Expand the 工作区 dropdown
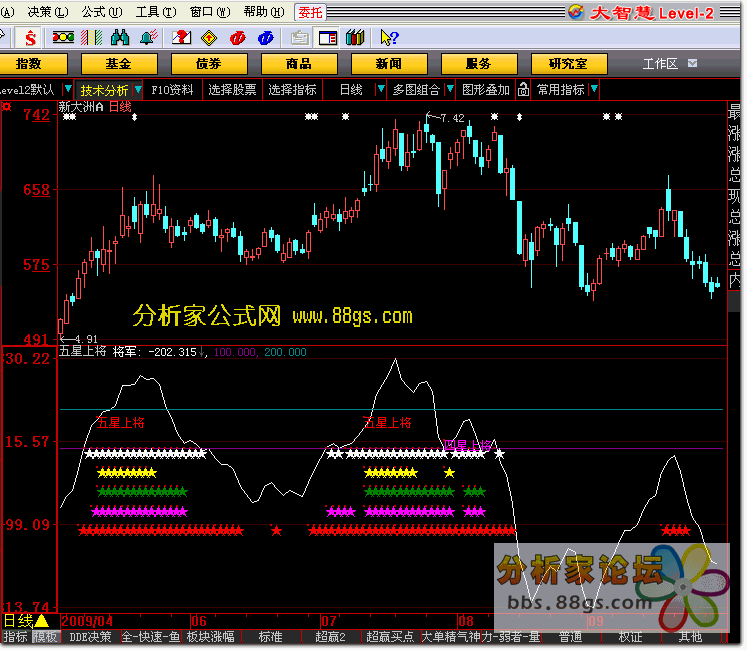Image resolution: width=747 pixels, height=650 pixels. pos(693,63)
